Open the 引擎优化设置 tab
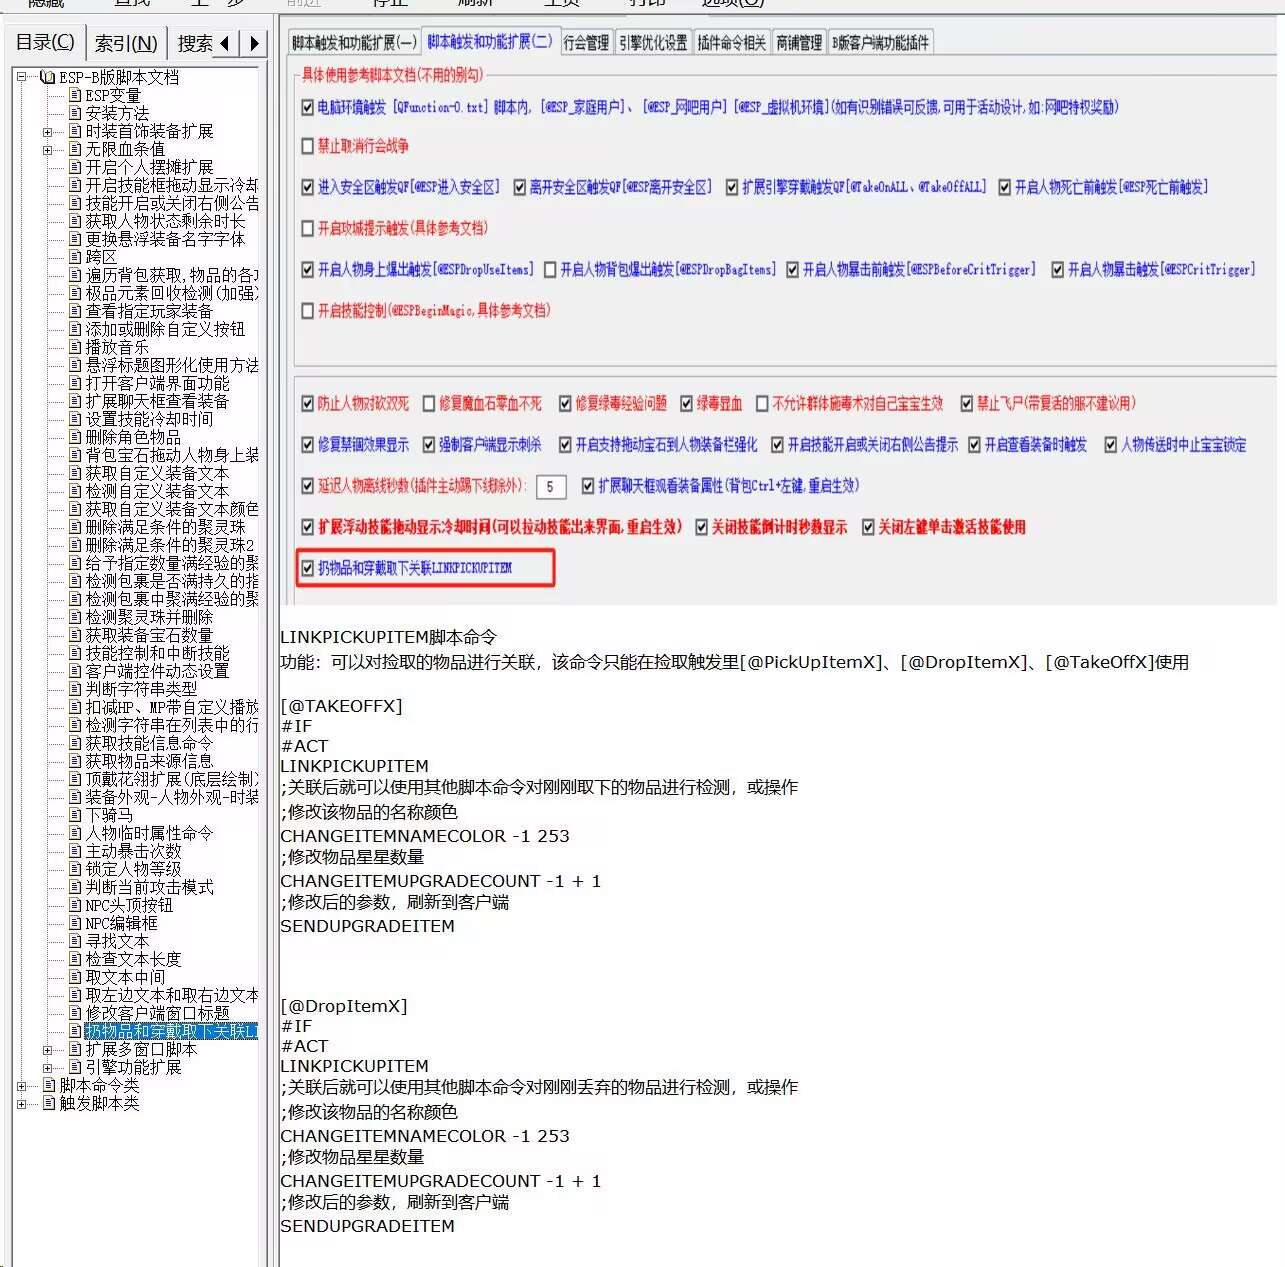Viewport: 1285px width, 1267px height. 653,42
